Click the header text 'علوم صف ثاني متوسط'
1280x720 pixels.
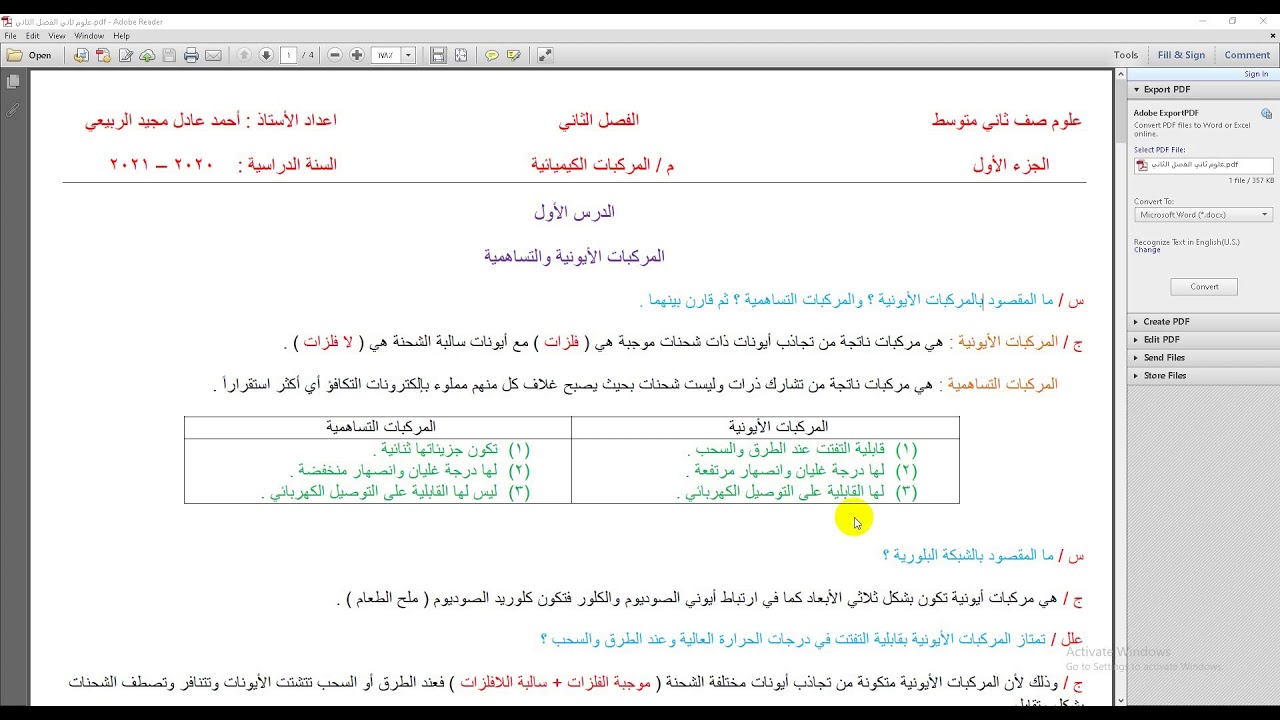[1006, 120]
